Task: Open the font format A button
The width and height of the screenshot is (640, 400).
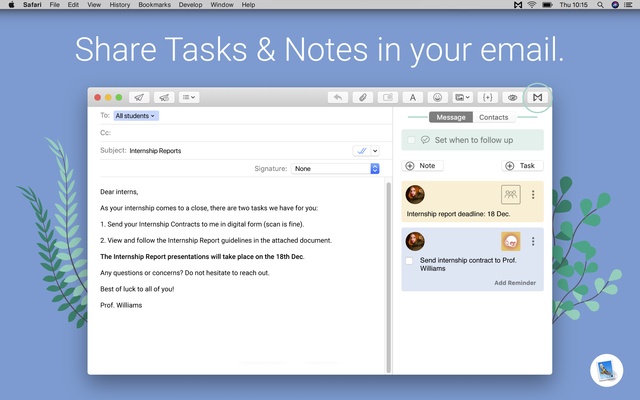Action: (x=413, y=97)
